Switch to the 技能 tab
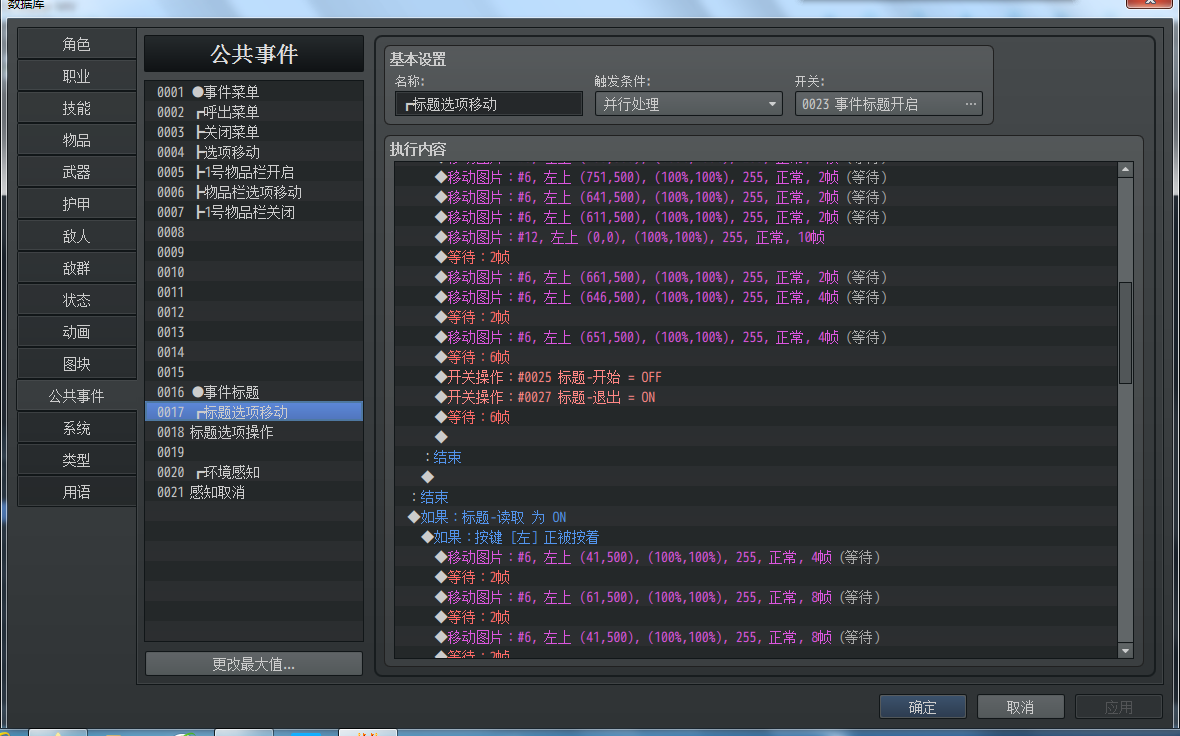The height and width of the screenshot is (736, 1180). [77, 108]
